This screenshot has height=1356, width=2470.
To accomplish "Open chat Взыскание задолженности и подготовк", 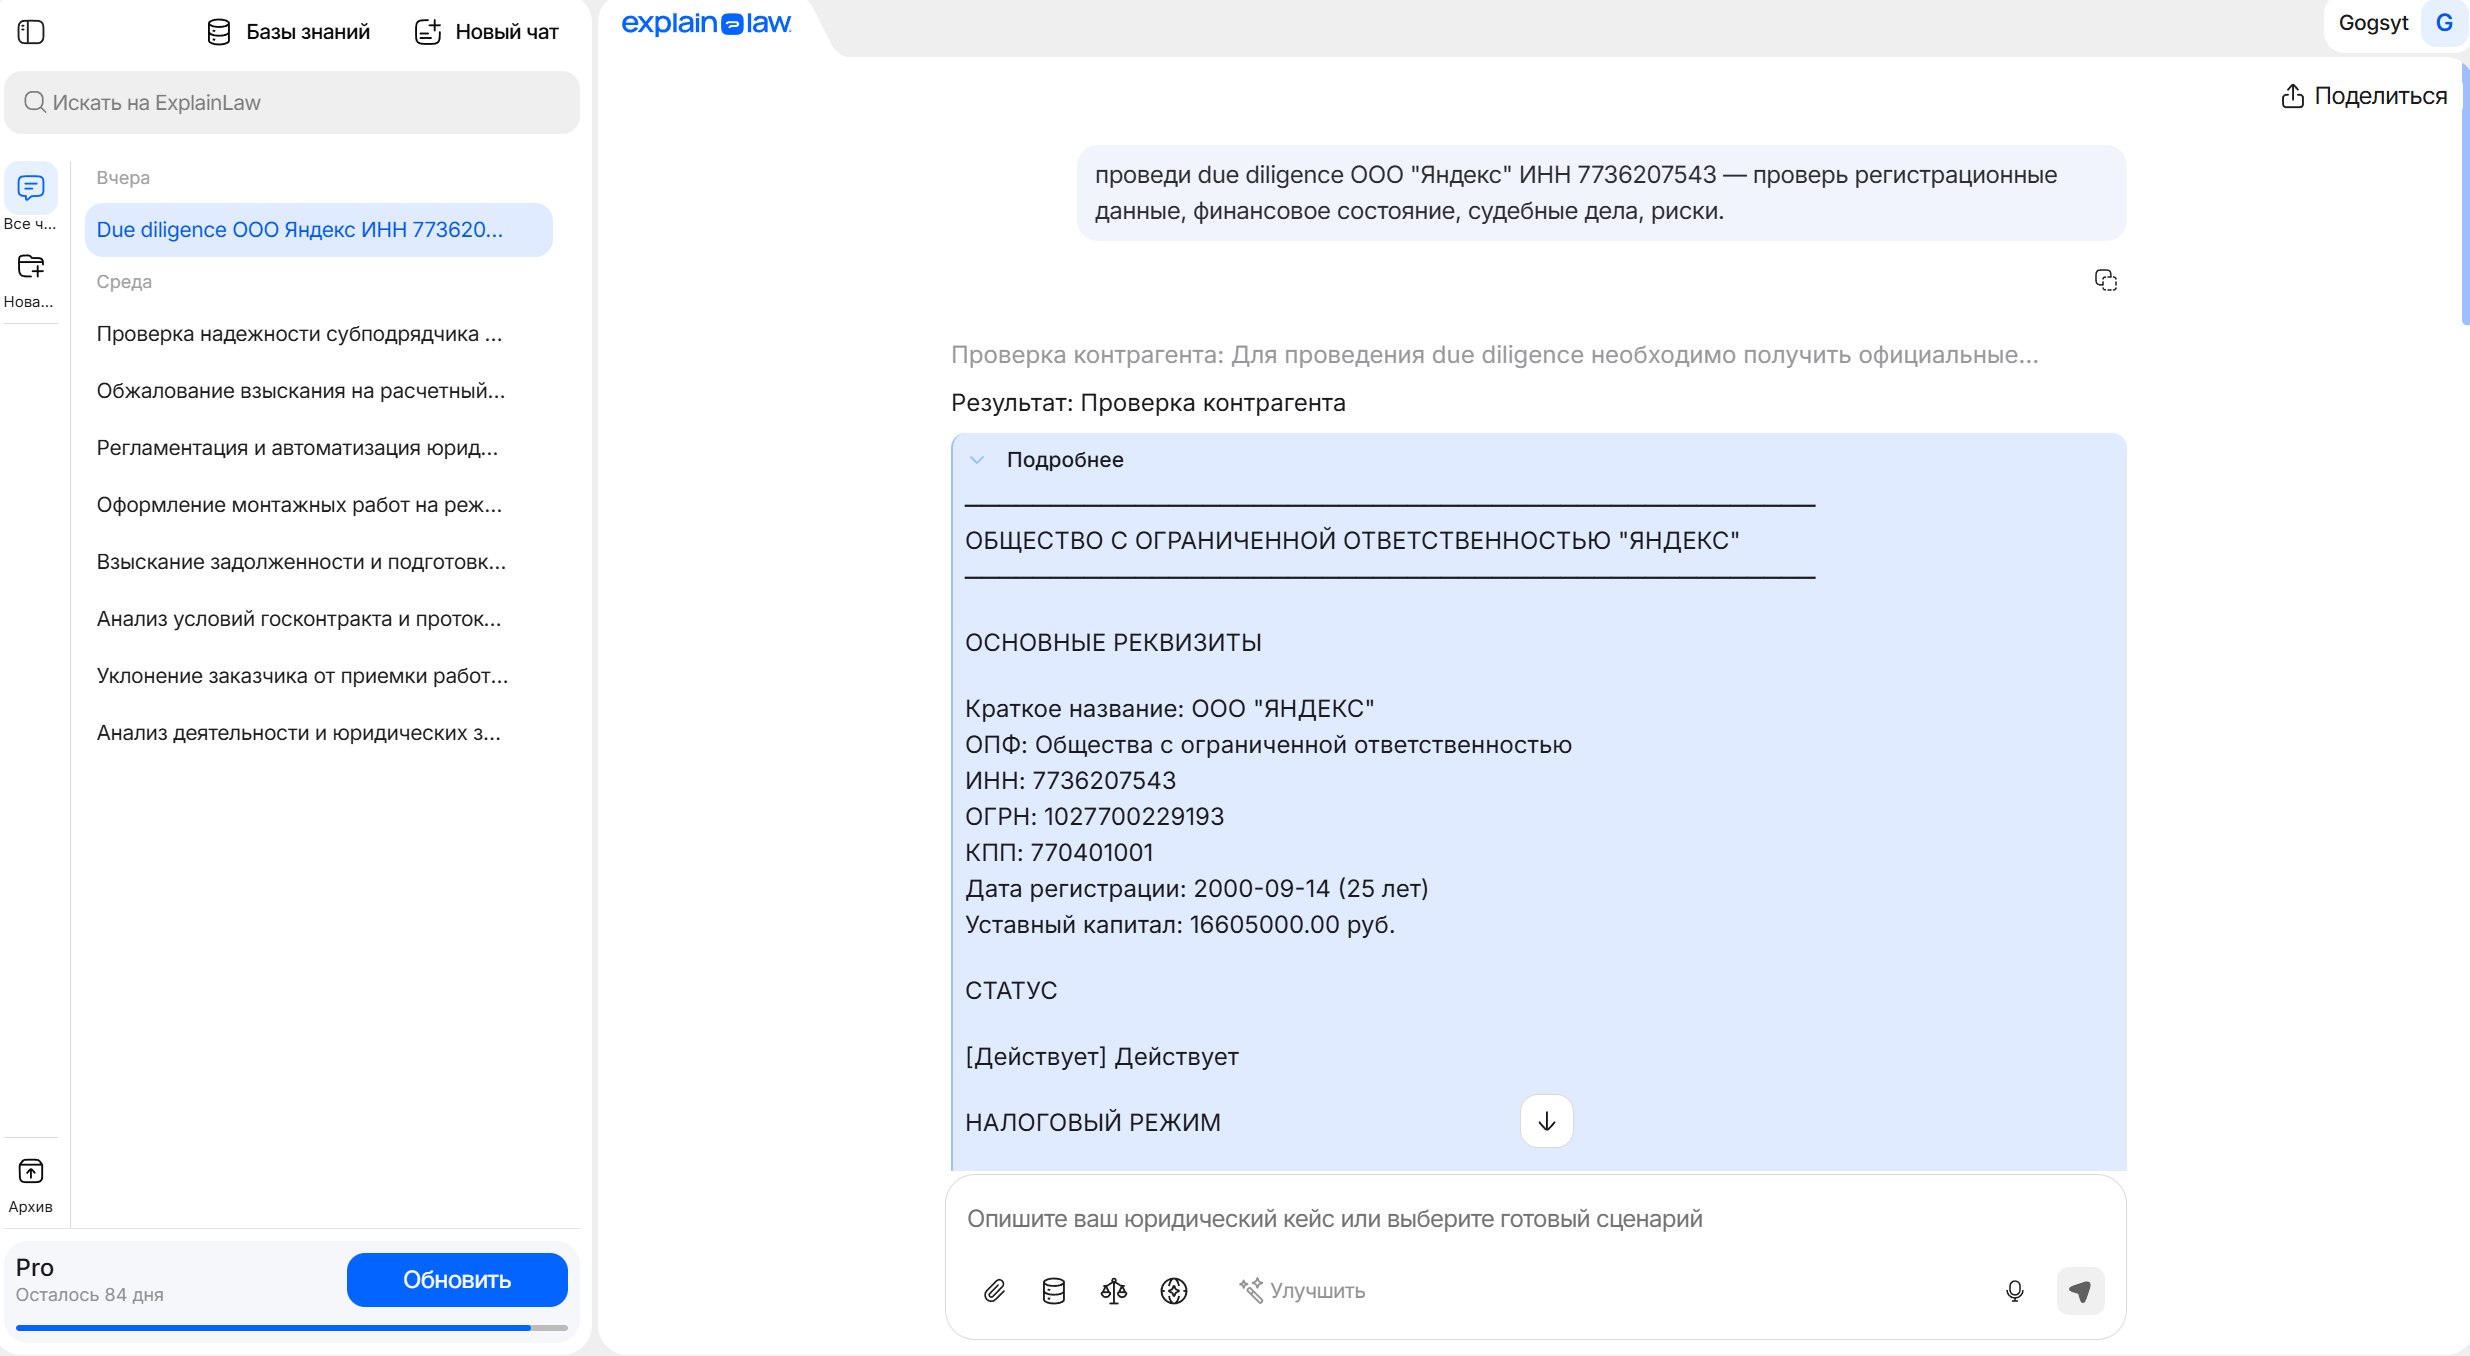I will point(319,561).
